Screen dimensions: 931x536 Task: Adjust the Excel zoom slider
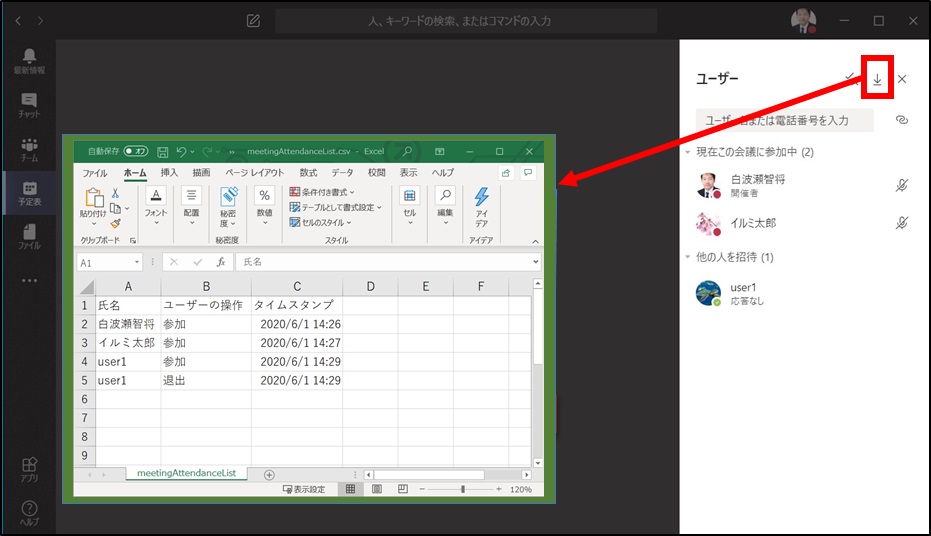(x=462, y=489)
